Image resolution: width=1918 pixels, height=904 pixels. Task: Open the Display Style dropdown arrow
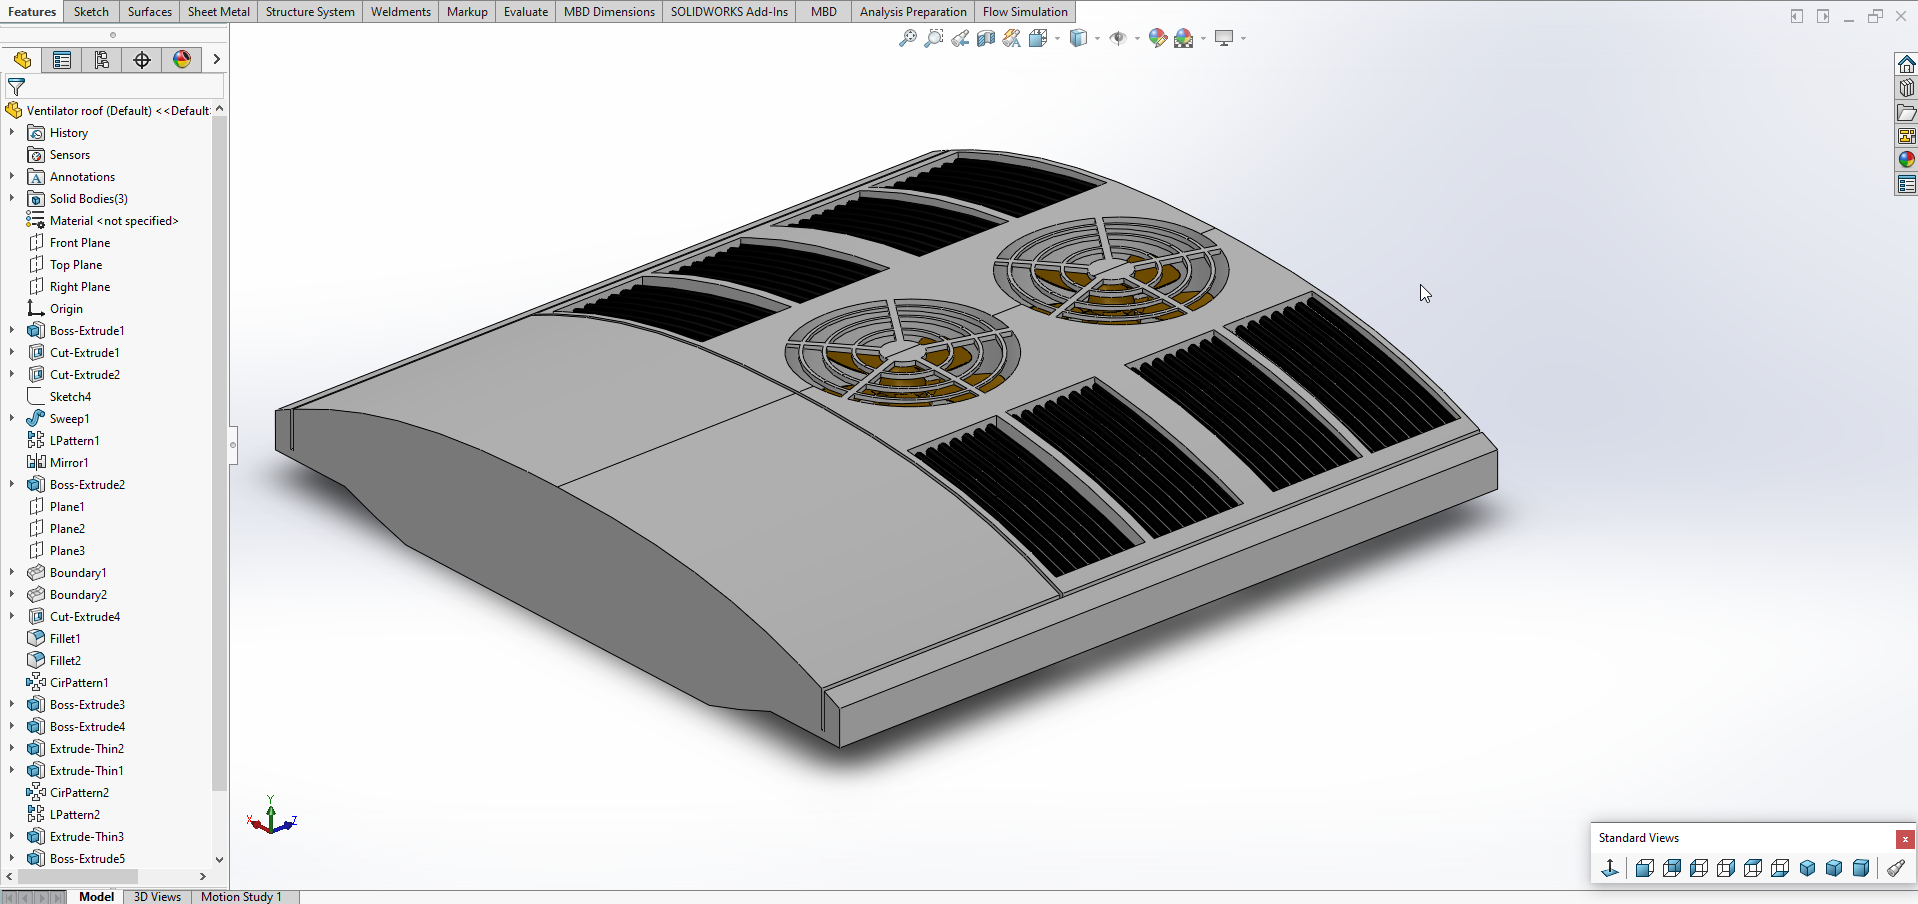1097,38
